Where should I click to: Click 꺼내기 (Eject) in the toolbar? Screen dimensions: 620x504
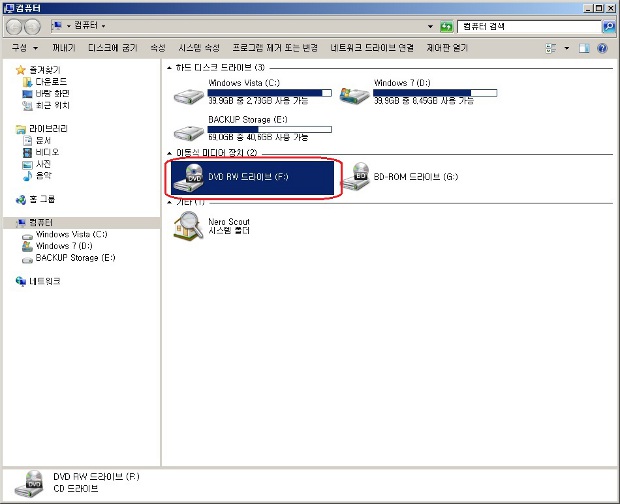point(63,47)
